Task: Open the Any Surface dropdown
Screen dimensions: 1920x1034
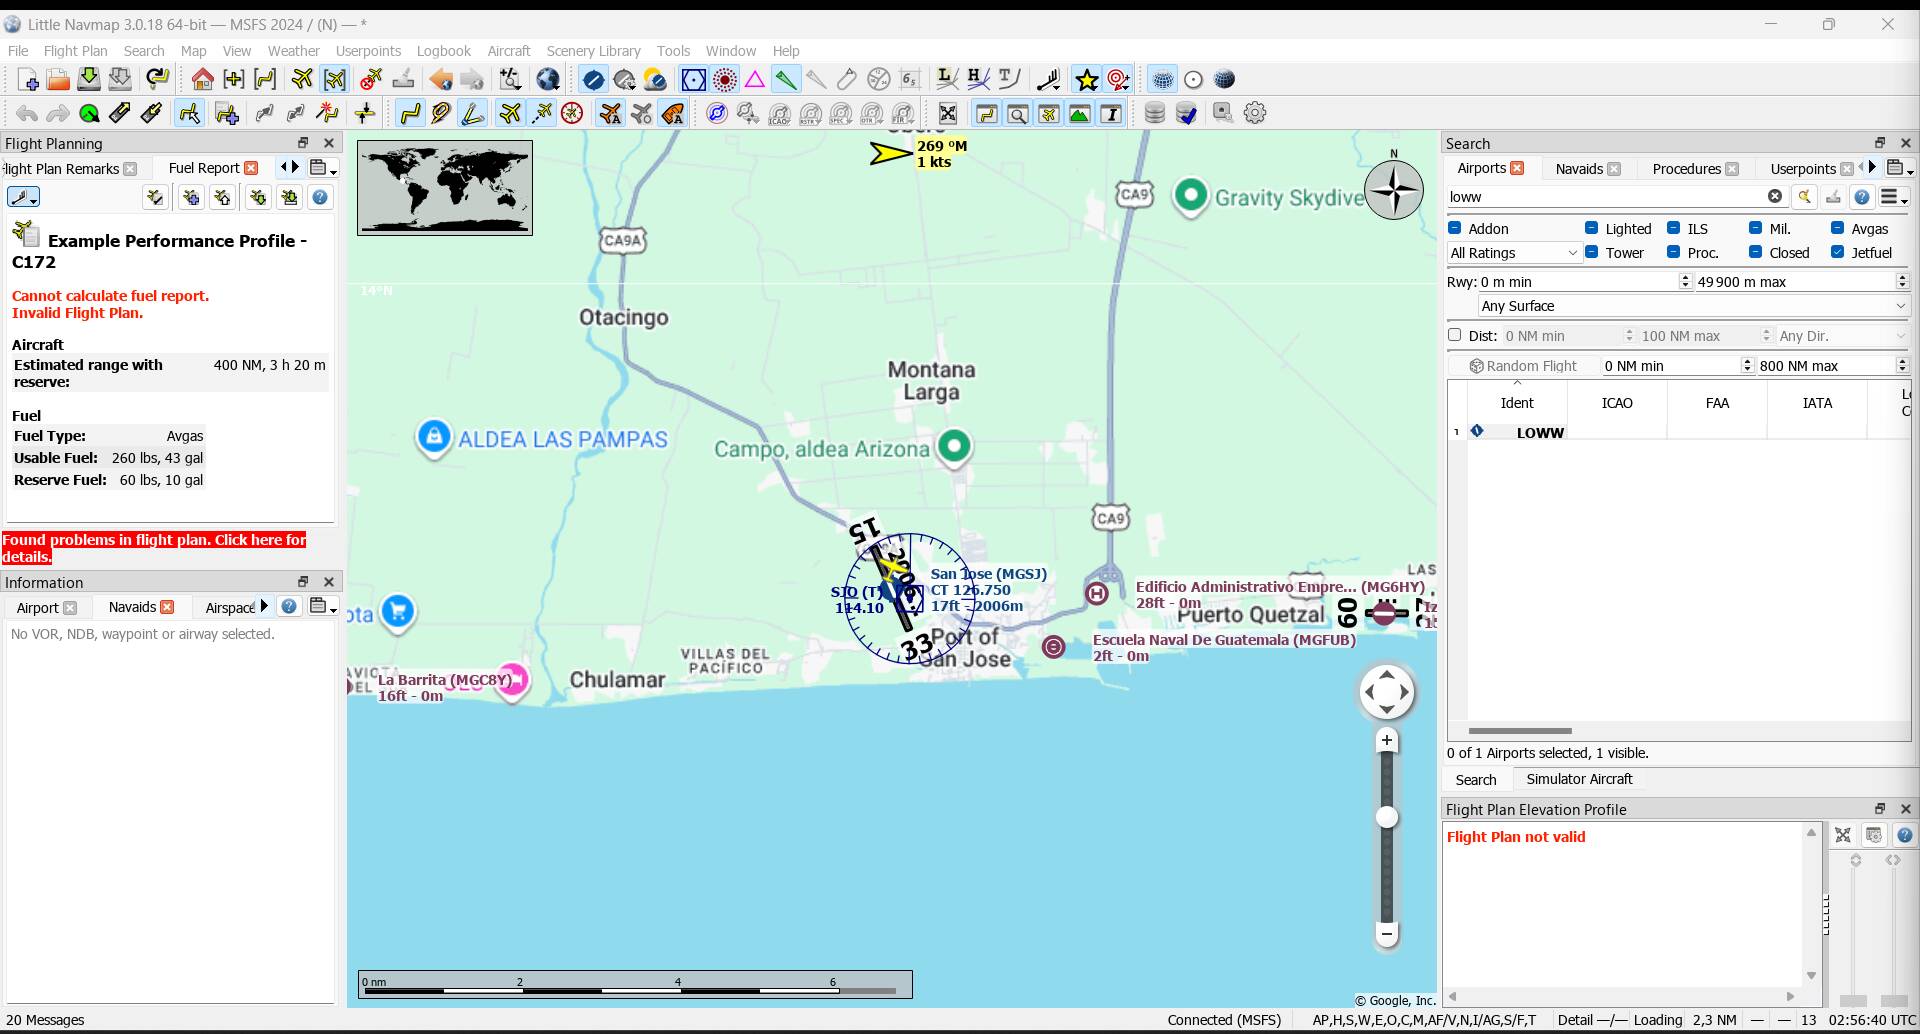Action: (1694, 306)
